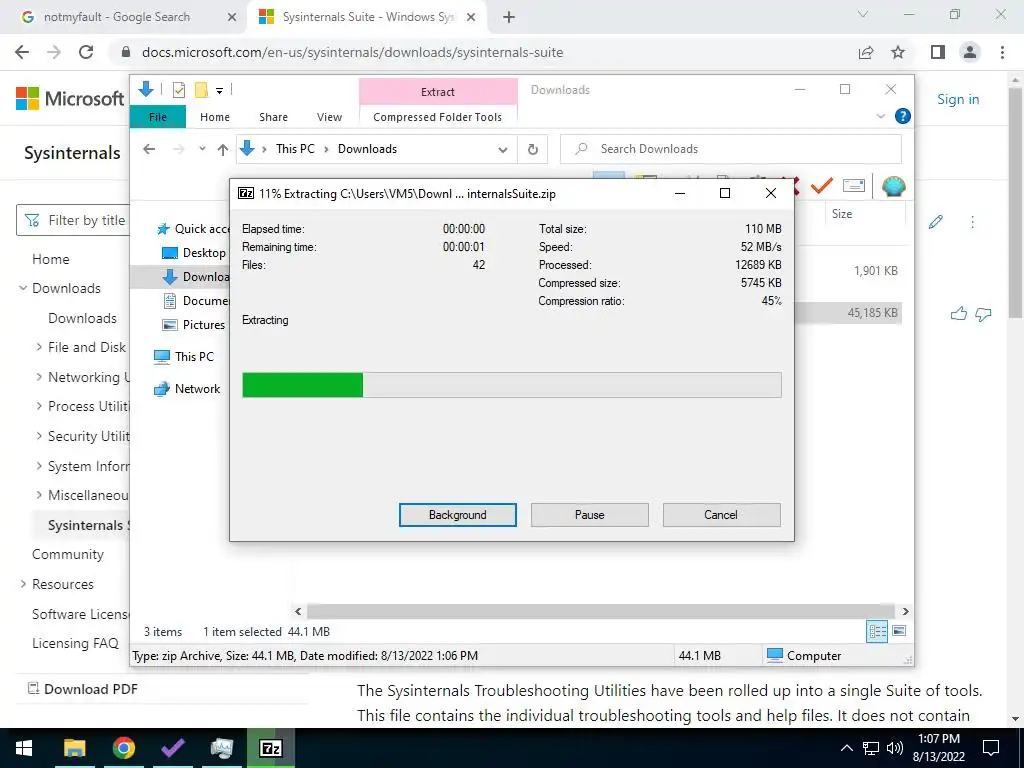This screenshot has height=768, width=1024.
Task: Switch Explorer to details view icon
Action: [x=877, y=631]
